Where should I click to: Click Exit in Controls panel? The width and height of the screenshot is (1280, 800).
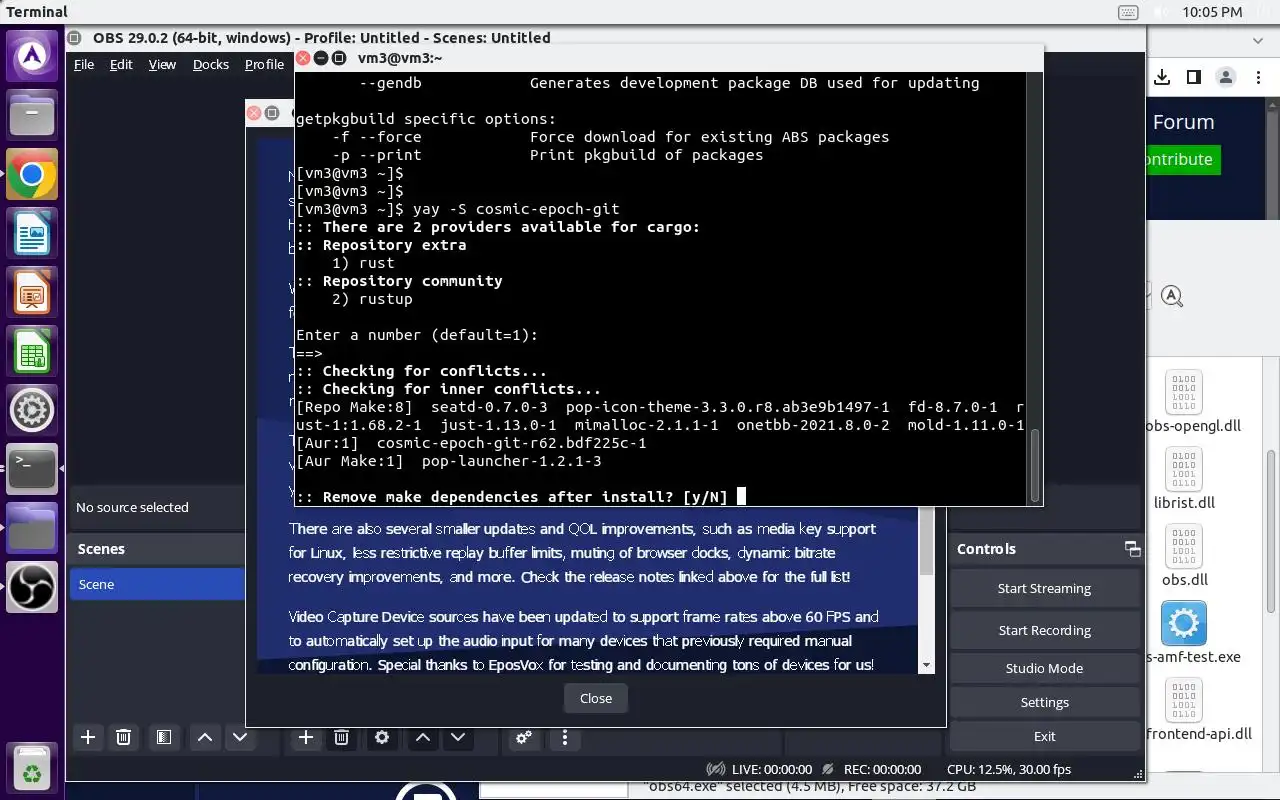(x=1044, y=736)
